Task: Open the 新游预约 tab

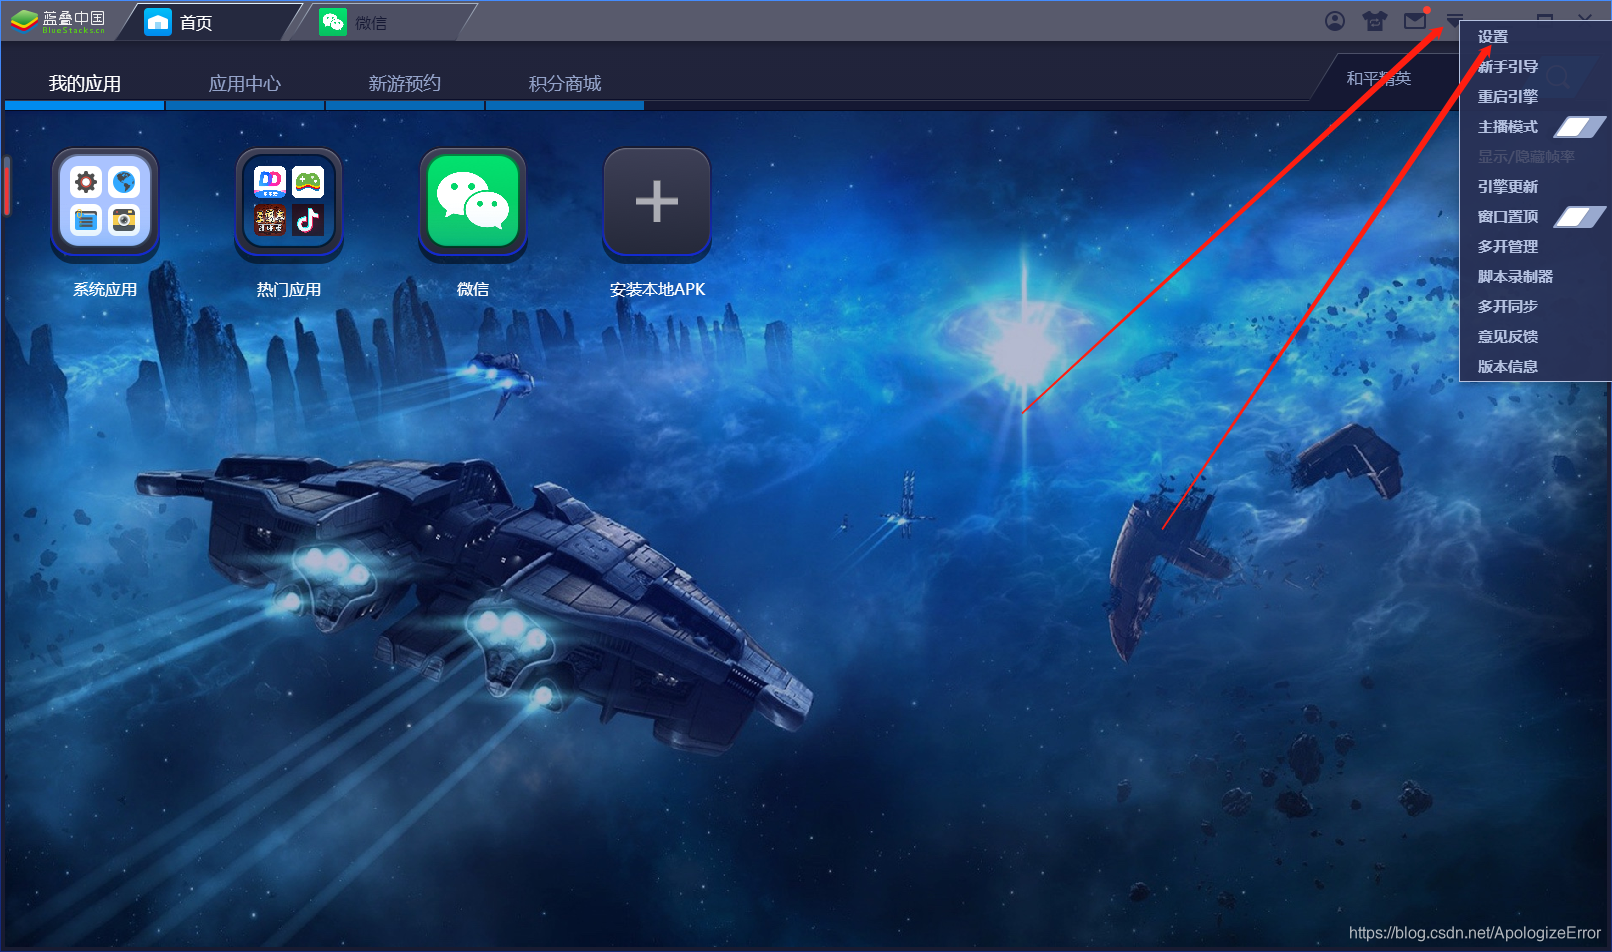Action: [405, 84]
